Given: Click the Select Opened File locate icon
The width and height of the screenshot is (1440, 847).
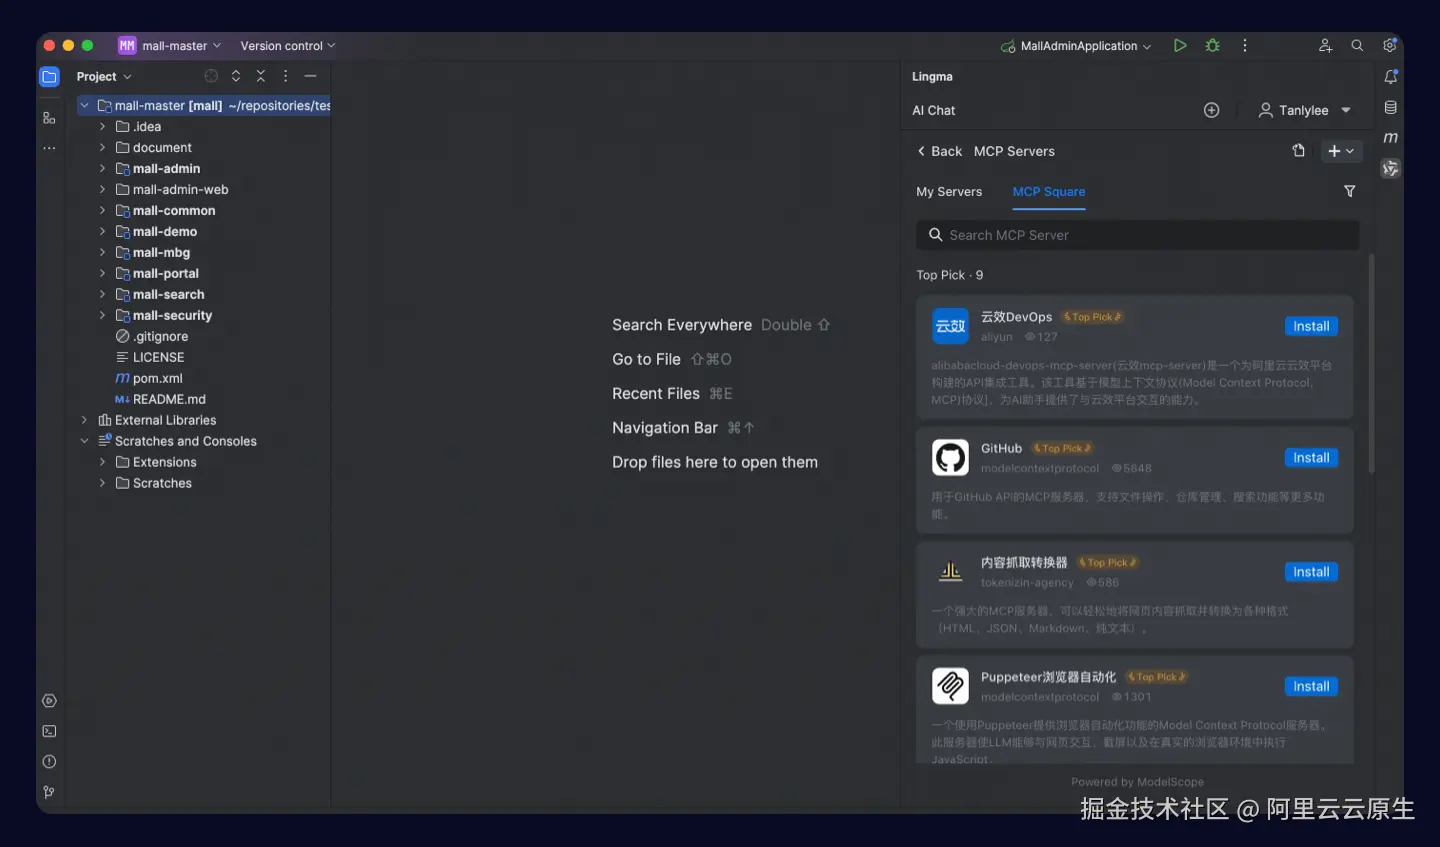Looking at the screenshot, I should tap(211, 76).
